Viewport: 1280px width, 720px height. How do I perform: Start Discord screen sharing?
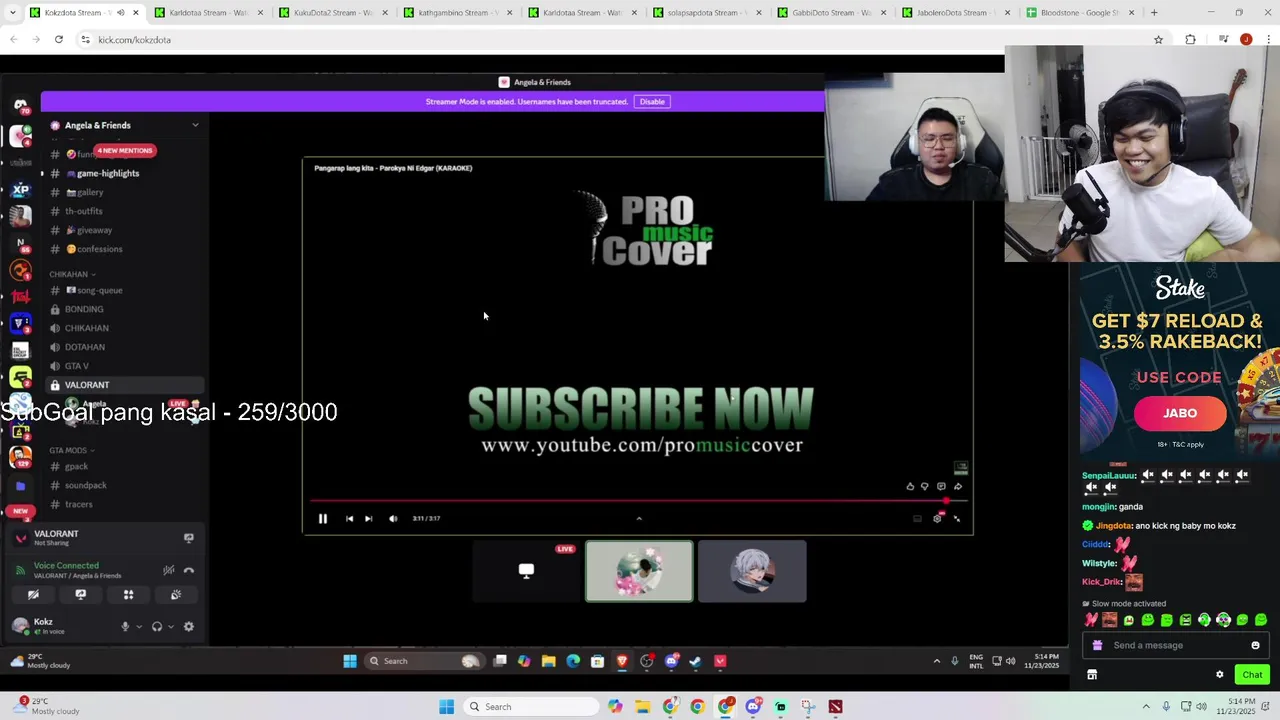point(81,594)
